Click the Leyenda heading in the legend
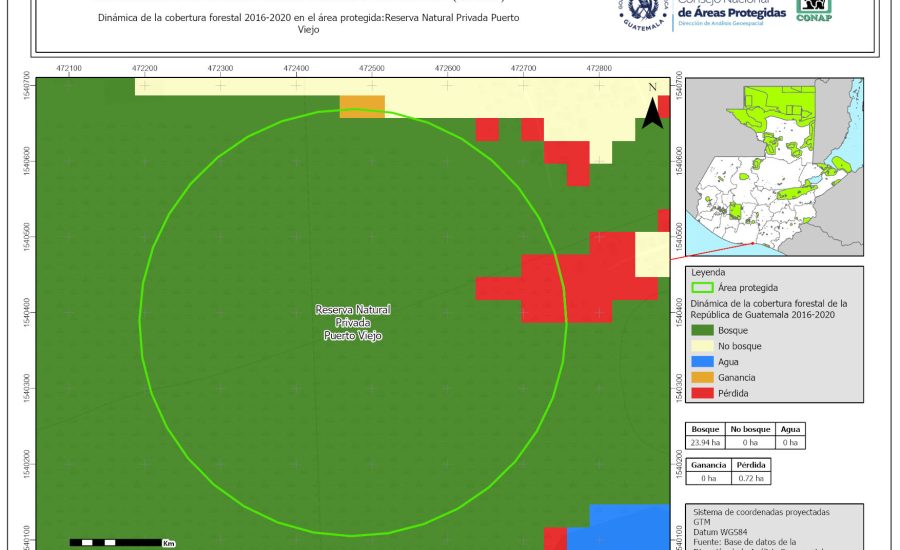 pos(708,271)
